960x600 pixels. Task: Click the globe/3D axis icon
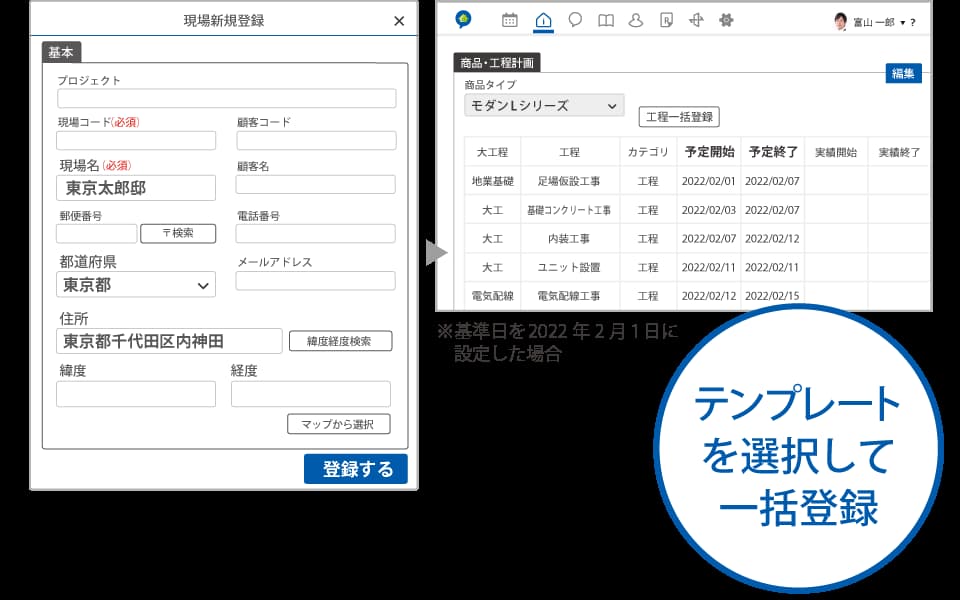(696, 20)
